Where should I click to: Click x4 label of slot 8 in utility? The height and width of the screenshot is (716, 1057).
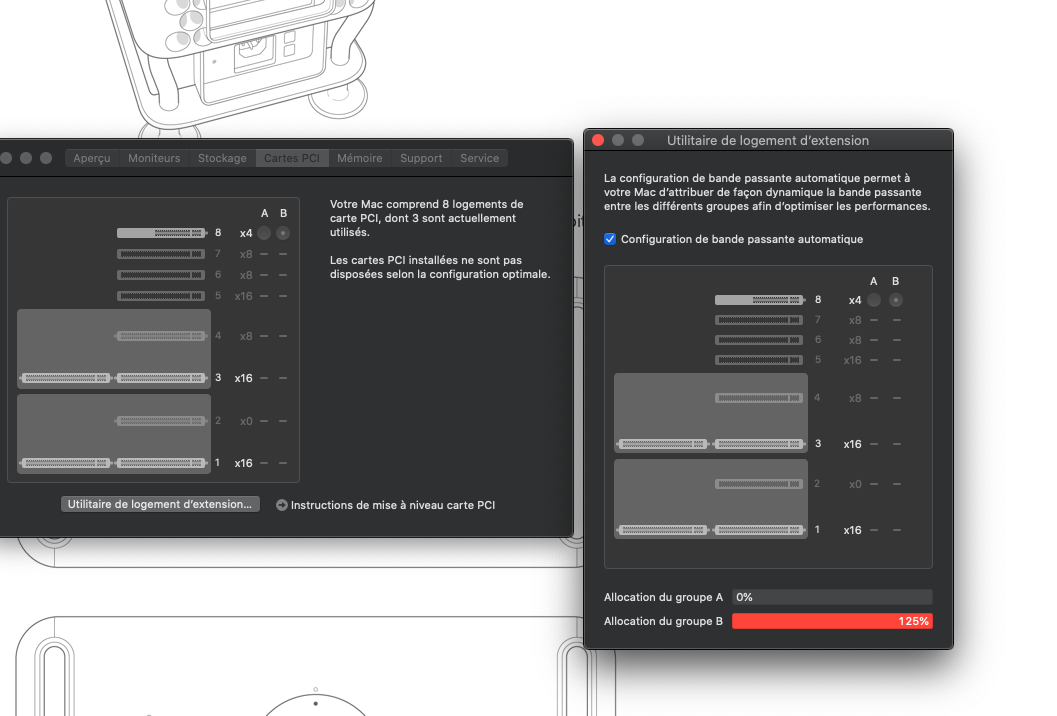pyautogui.click(x=855, y=300)
